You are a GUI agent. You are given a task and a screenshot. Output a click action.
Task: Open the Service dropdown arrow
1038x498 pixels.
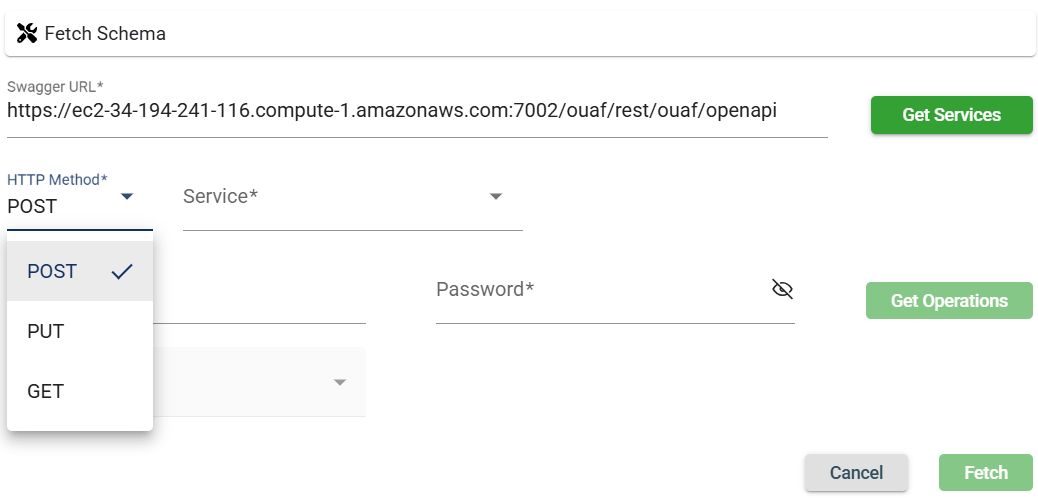click(496, 197)
